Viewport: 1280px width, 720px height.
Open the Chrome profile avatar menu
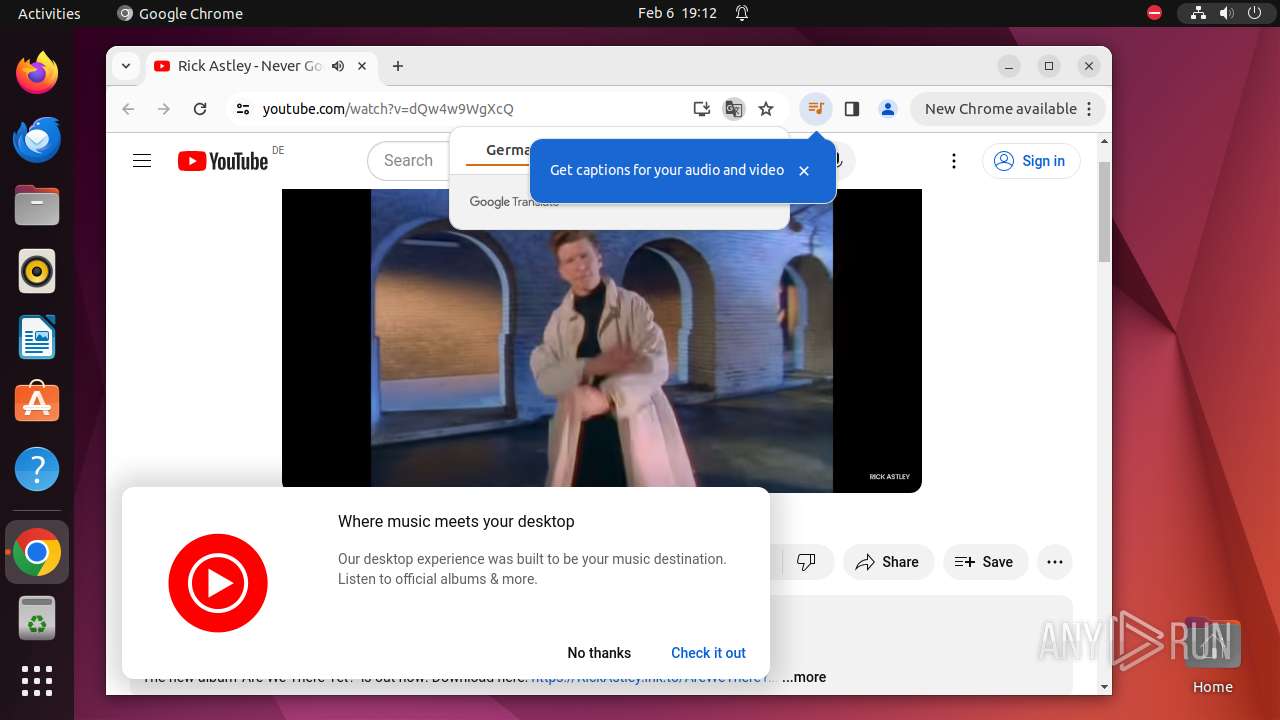pos(888,109)
